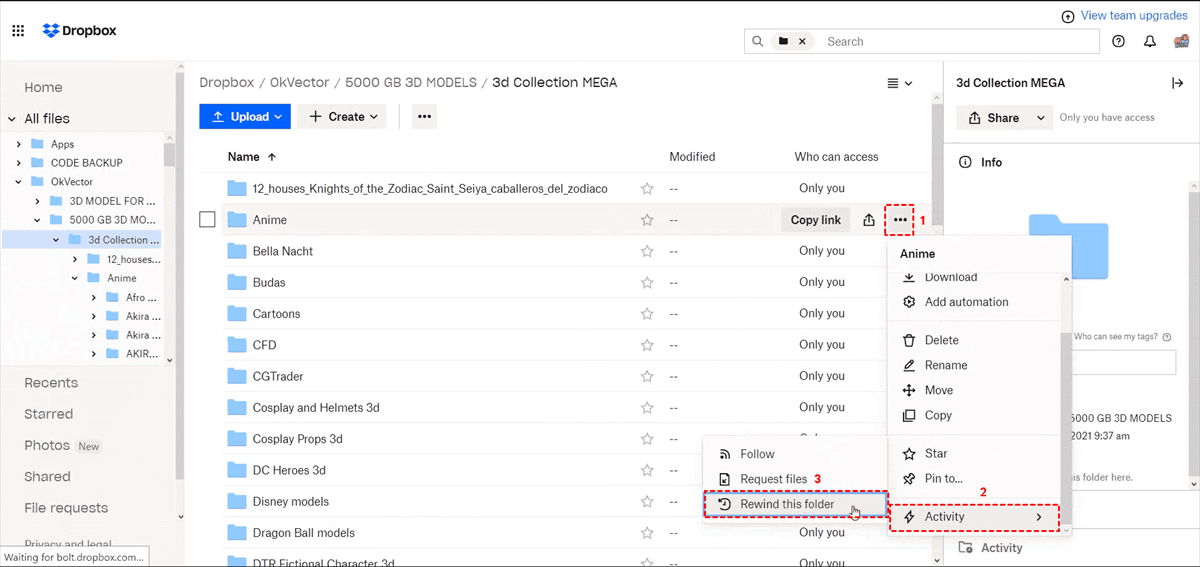
Task: Select Follow in the submenu
Action: coord(757,454)
